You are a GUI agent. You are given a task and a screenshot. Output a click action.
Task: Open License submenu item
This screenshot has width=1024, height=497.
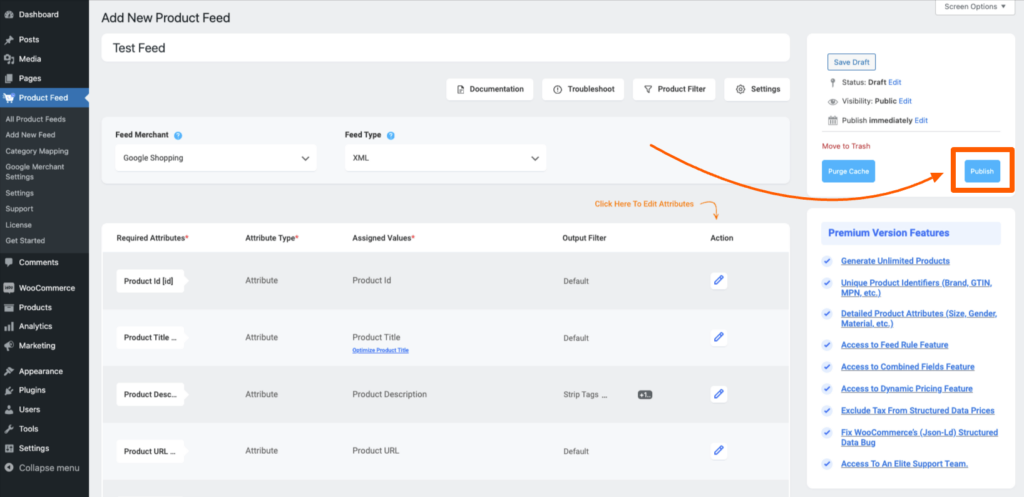pyautogui.click(x=18, y=225)
